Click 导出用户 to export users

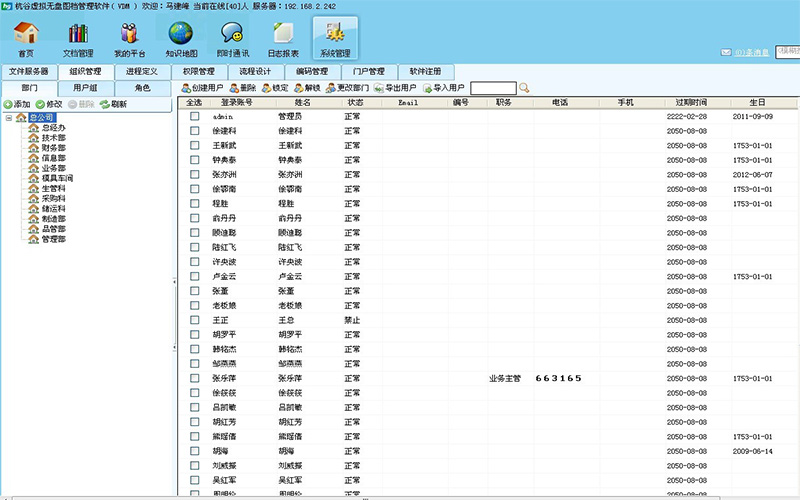[395, 88]
